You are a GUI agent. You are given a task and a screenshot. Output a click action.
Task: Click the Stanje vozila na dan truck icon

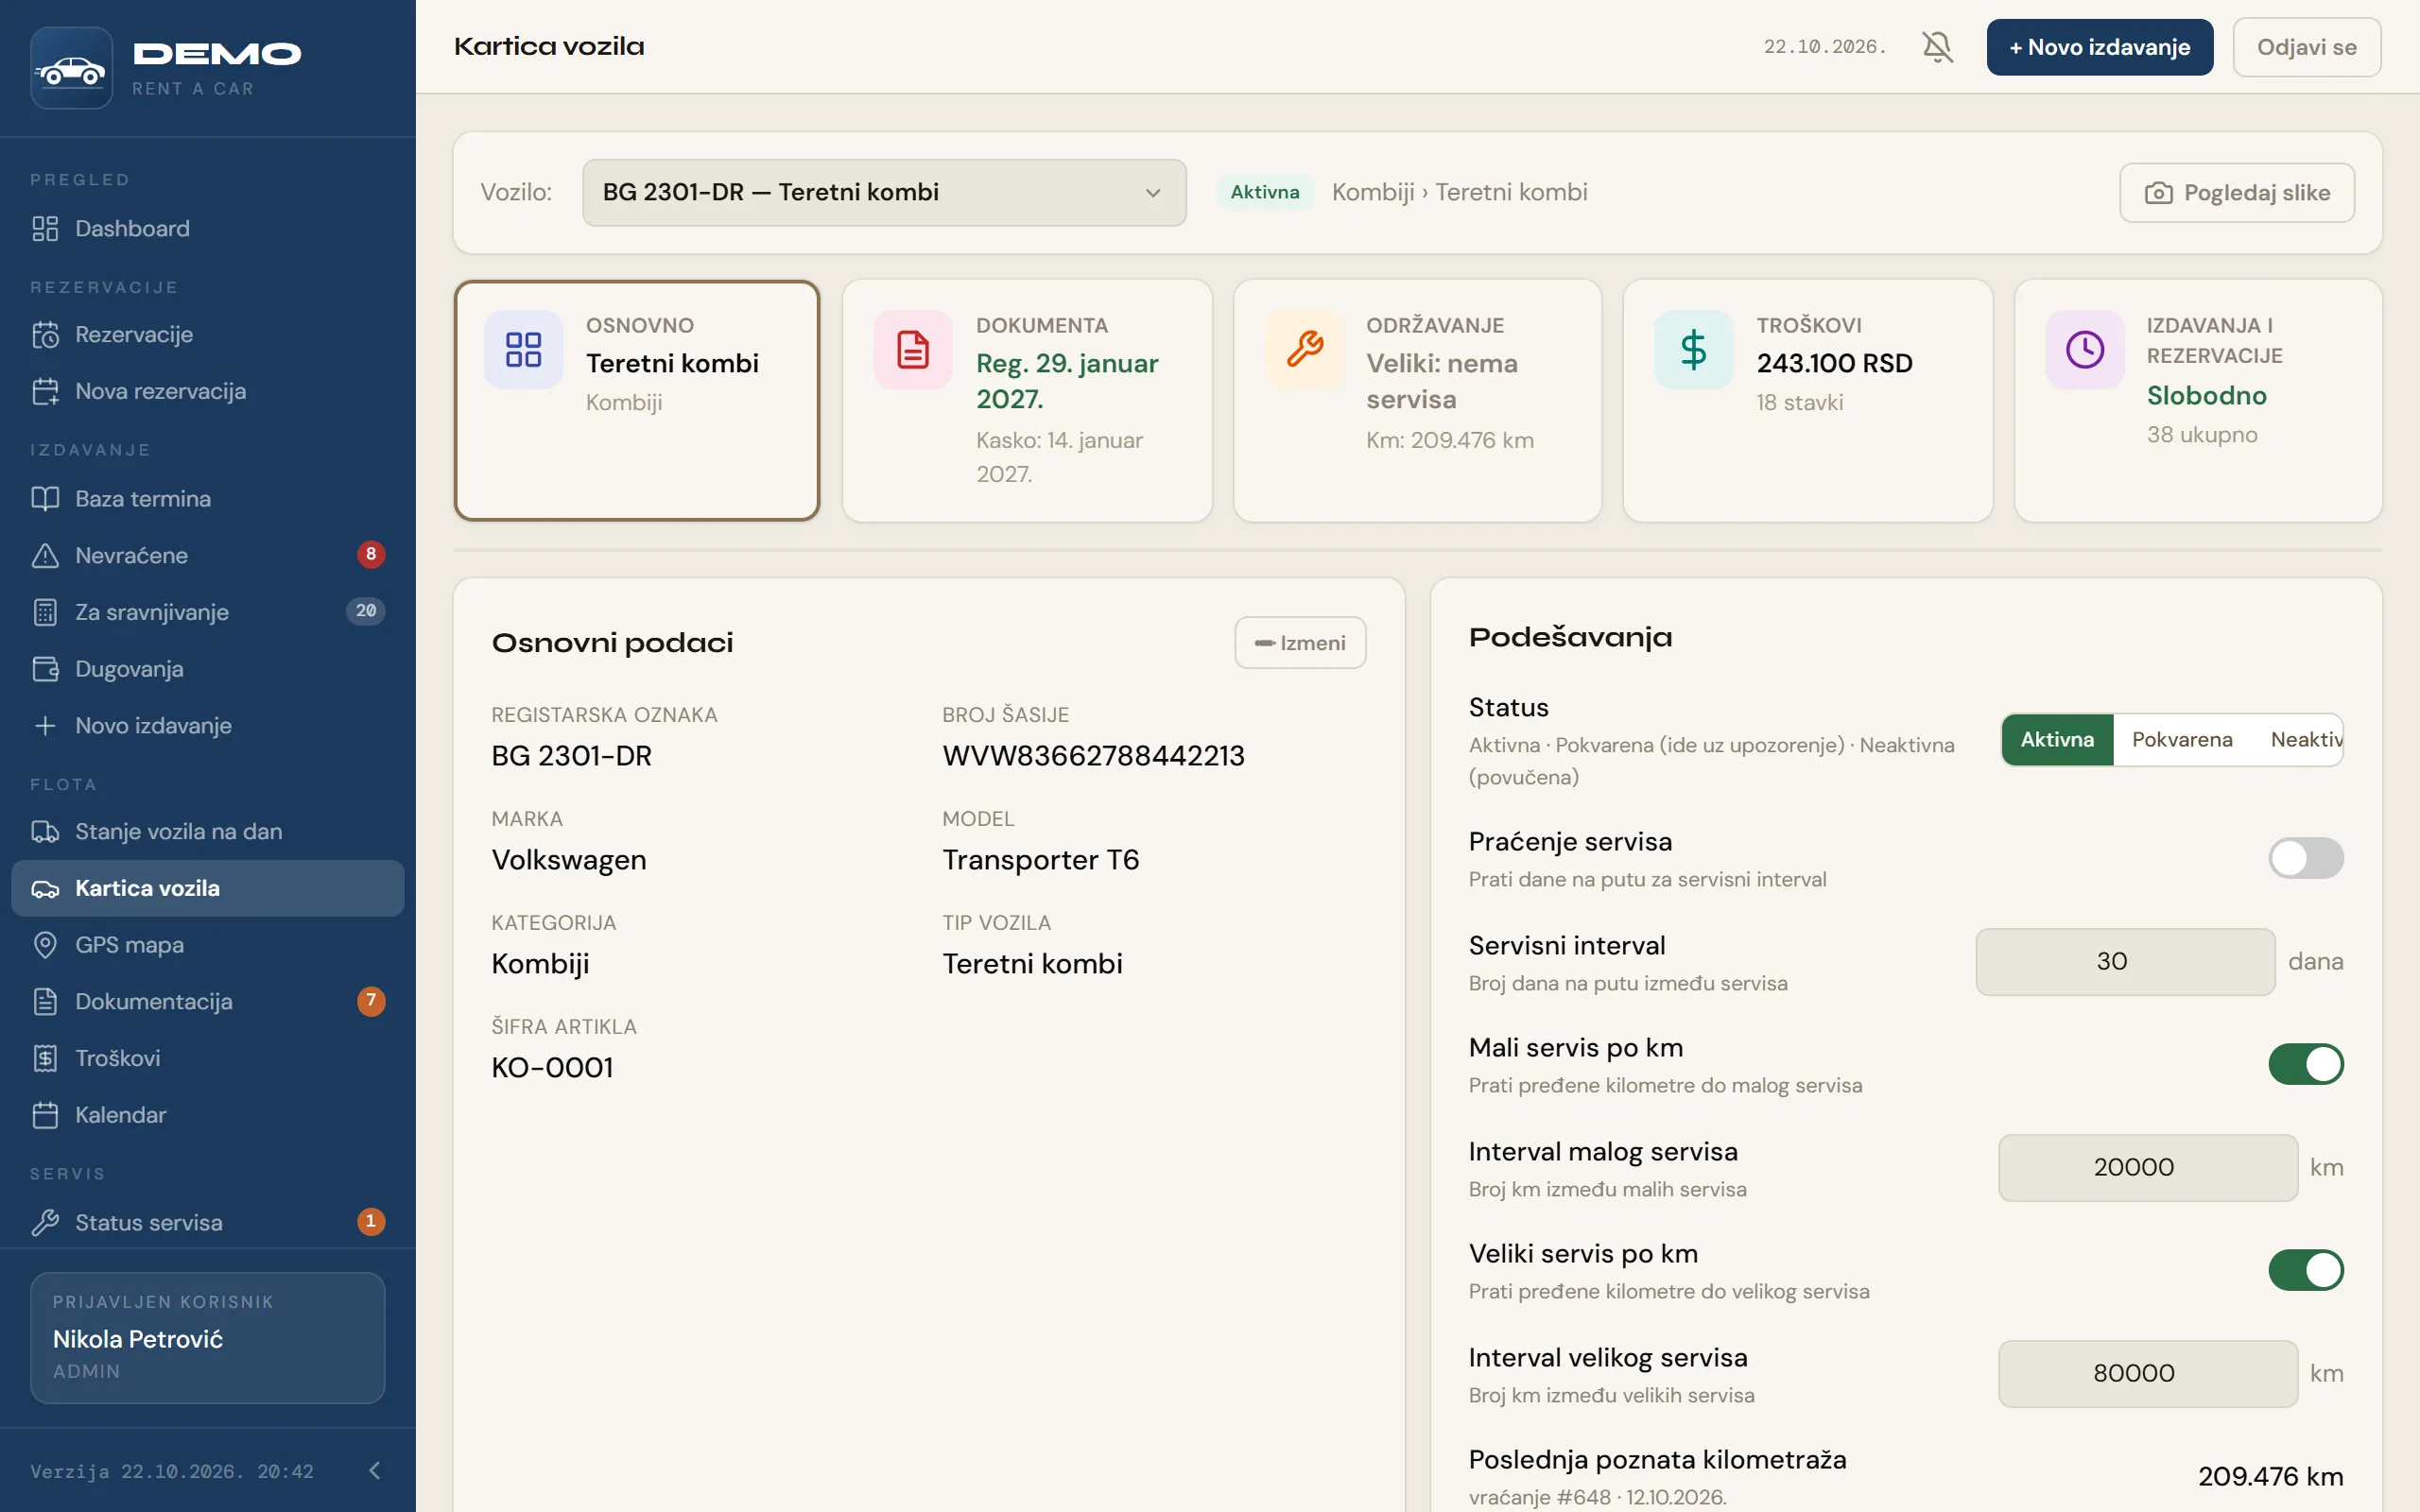(x=45, y=831)
